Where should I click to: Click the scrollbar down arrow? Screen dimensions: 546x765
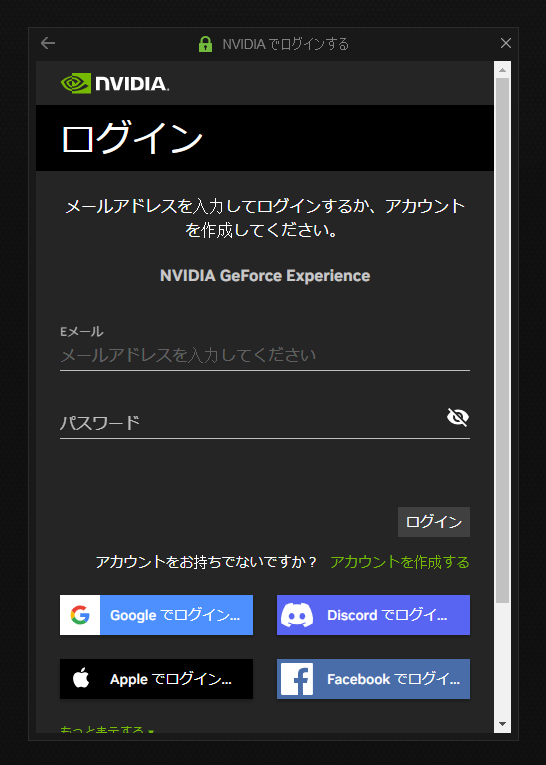[502, 724]
